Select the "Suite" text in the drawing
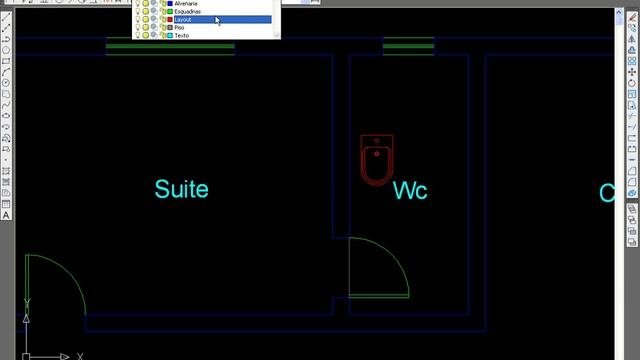 coord(182,189)
